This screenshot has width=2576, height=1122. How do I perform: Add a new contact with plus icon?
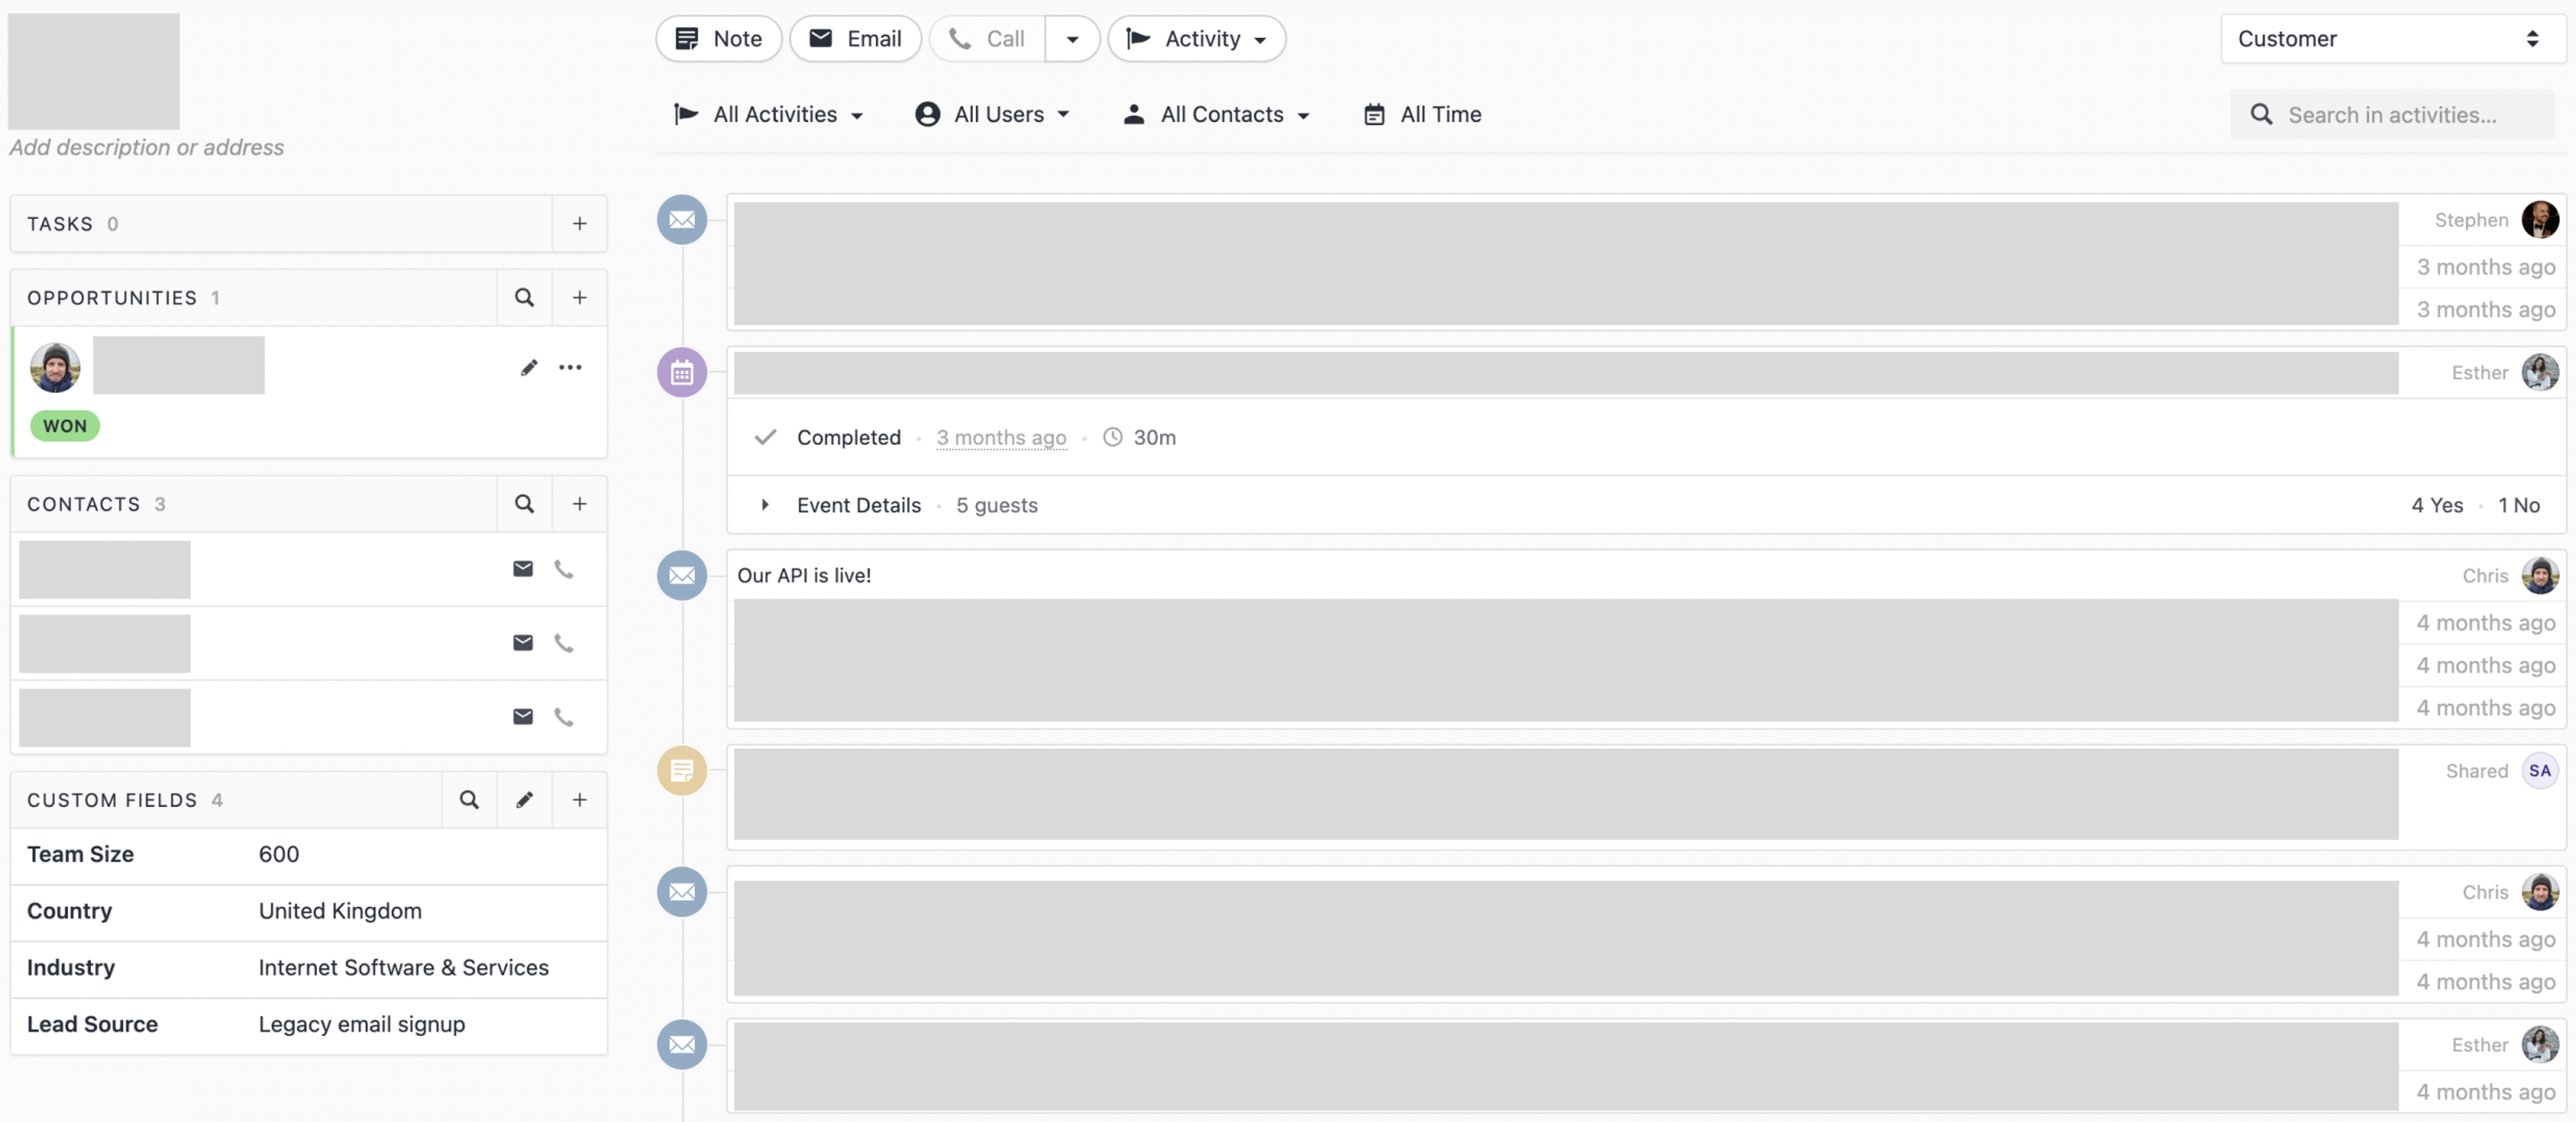pyautogui.click(x=579, y=503)
